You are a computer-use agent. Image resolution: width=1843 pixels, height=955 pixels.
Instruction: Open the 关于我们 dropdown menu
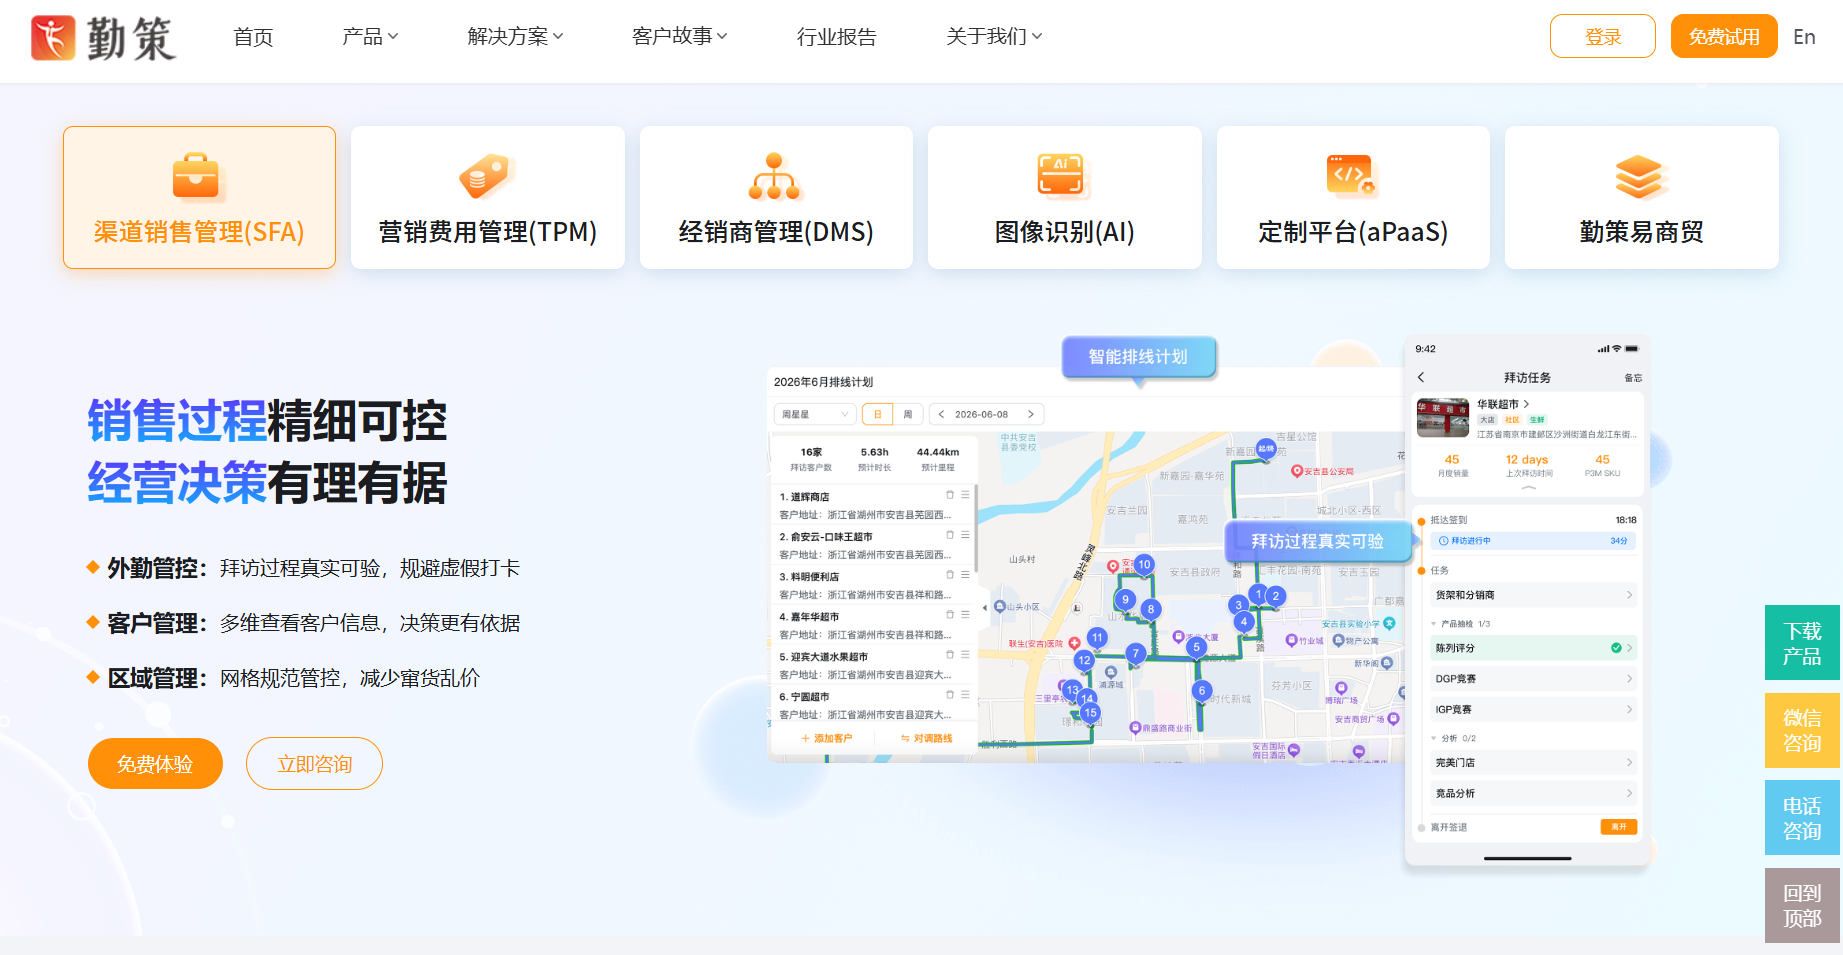click(x=994, y=37)
